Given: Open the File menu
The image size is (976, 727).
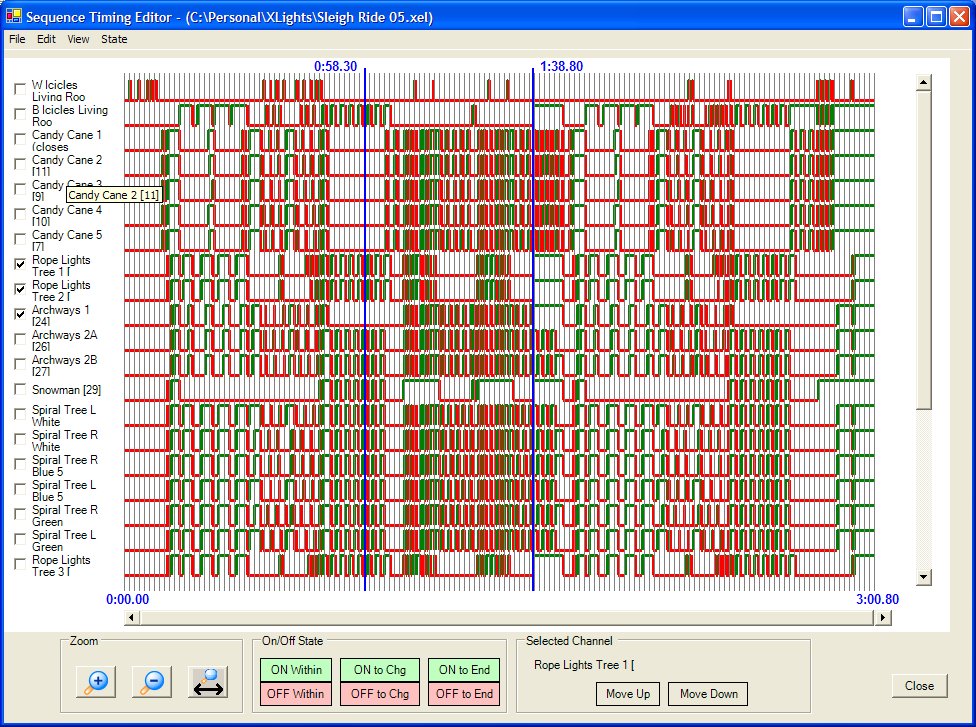Looking at the screenshot, I should pyautogui.click(x=17, y=39).
